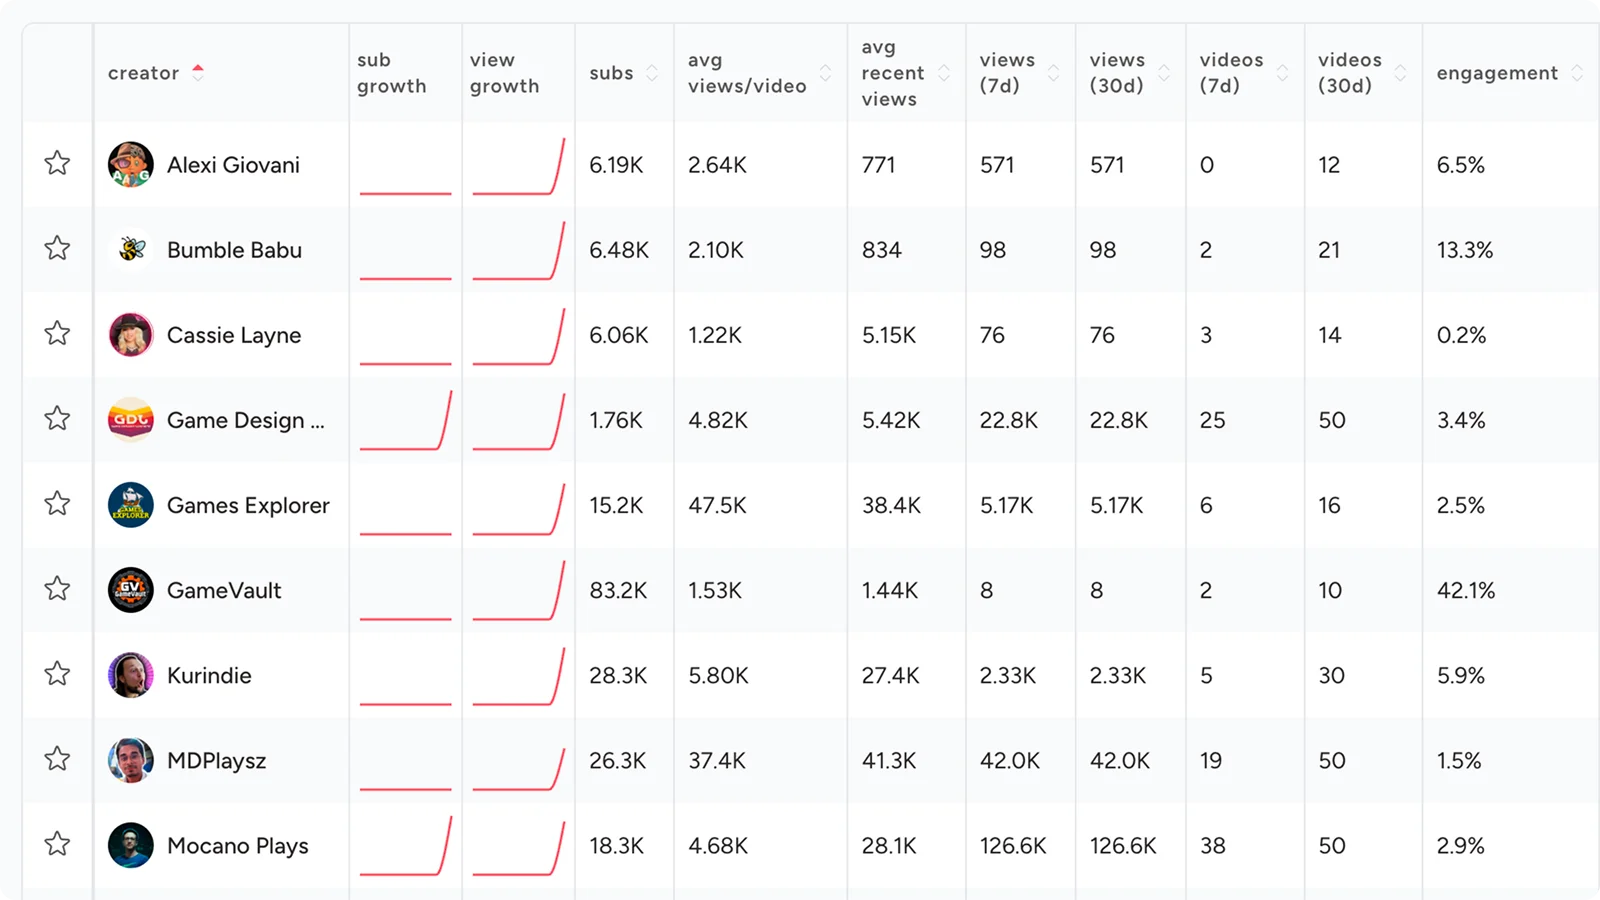Click MDPlaysz profile picture
The height and width of the screenshot is (900, 1600).
click(x=131, y=760)
